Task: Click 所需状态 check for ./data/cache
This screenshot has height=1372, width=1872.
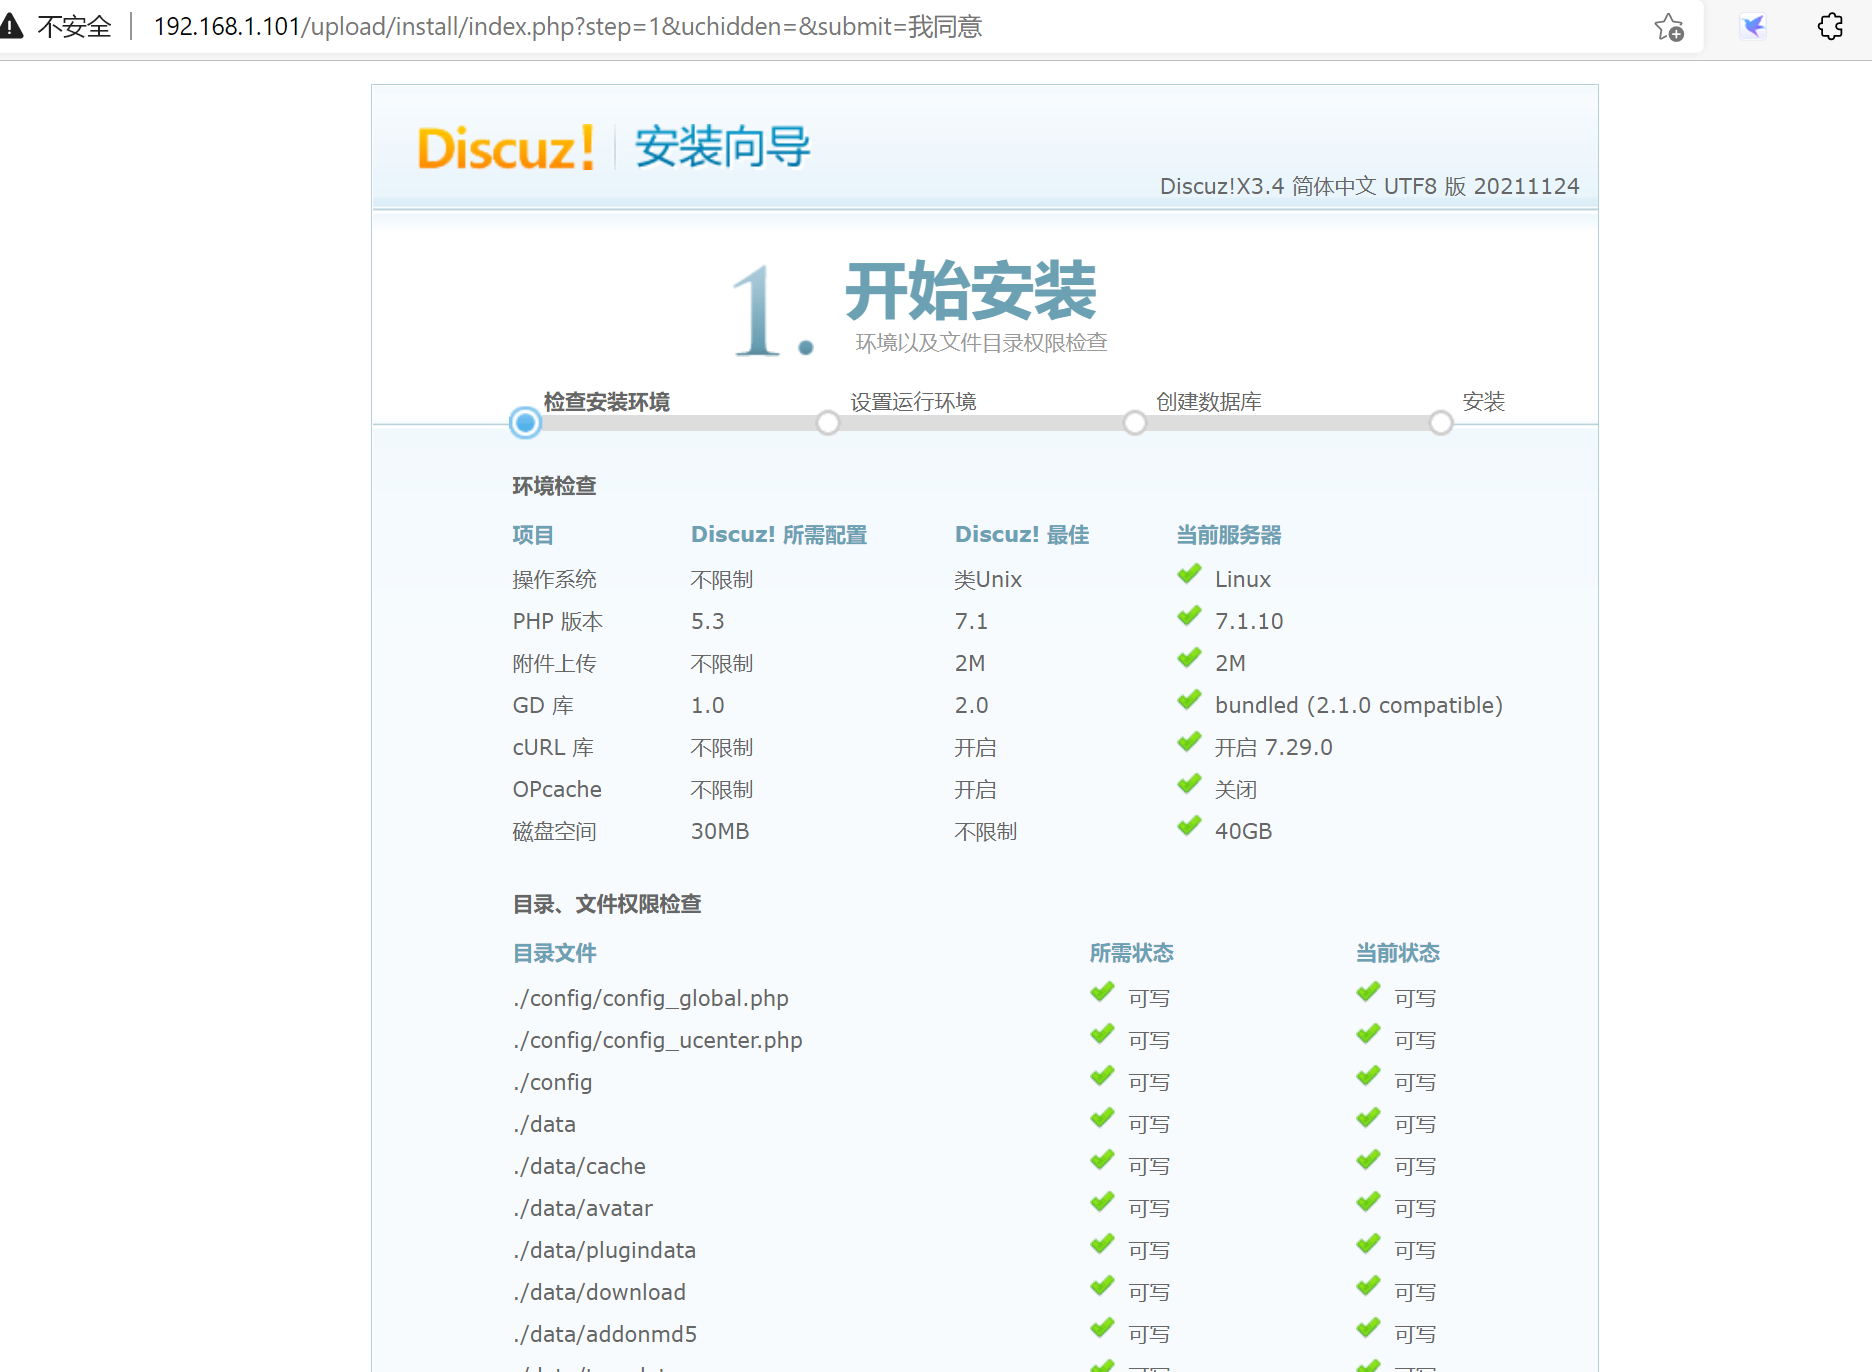Action: (1102, 1161)
